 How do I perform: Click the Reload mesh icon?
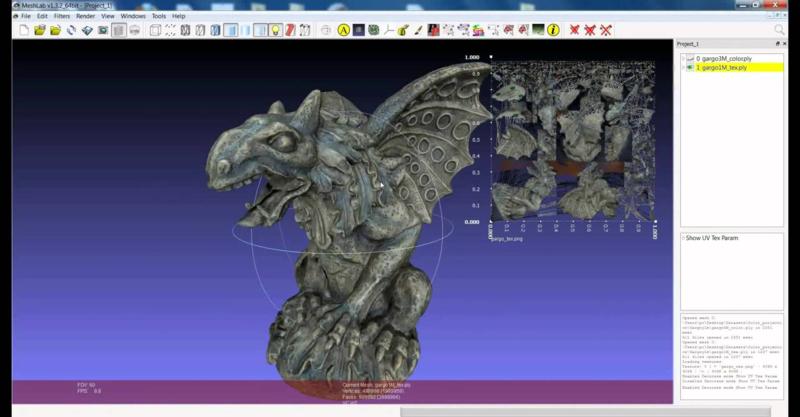click(71, 30)
